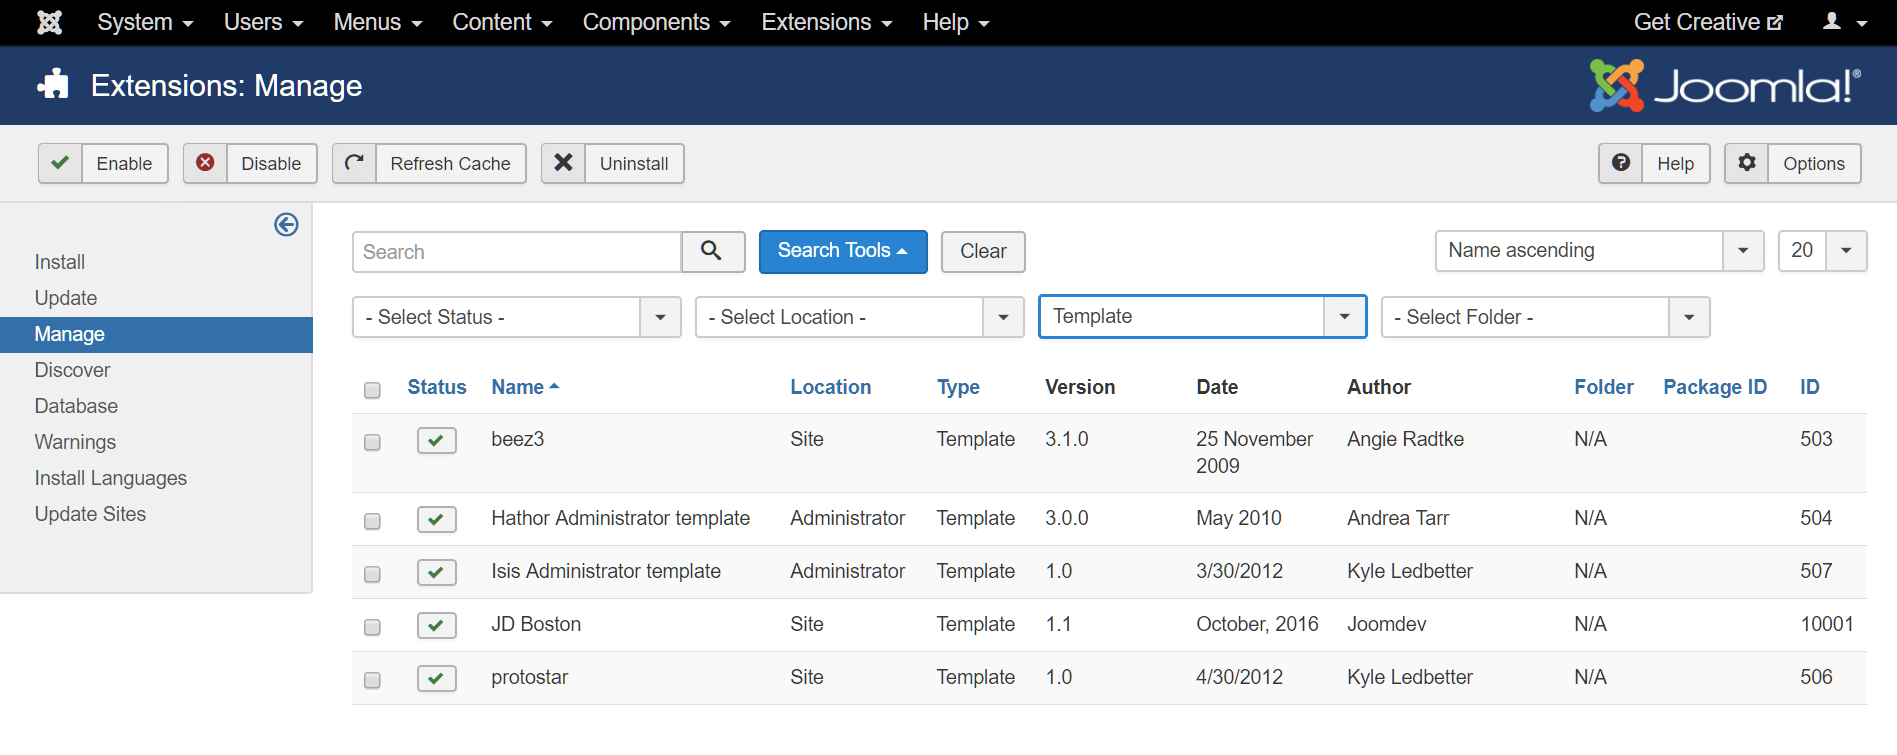
Task: Open the Extensions menu
Action: click(827, 22)
